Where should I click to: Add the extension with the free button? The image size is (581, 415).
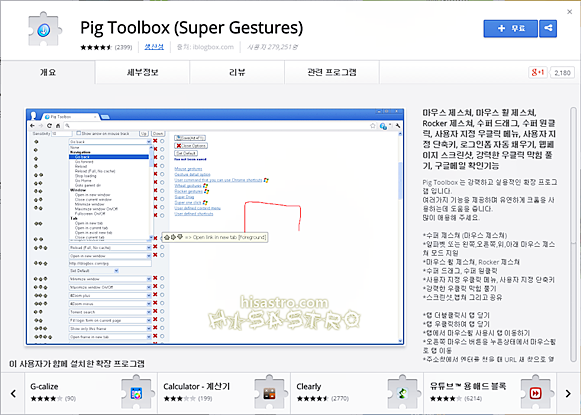(510, 29)
